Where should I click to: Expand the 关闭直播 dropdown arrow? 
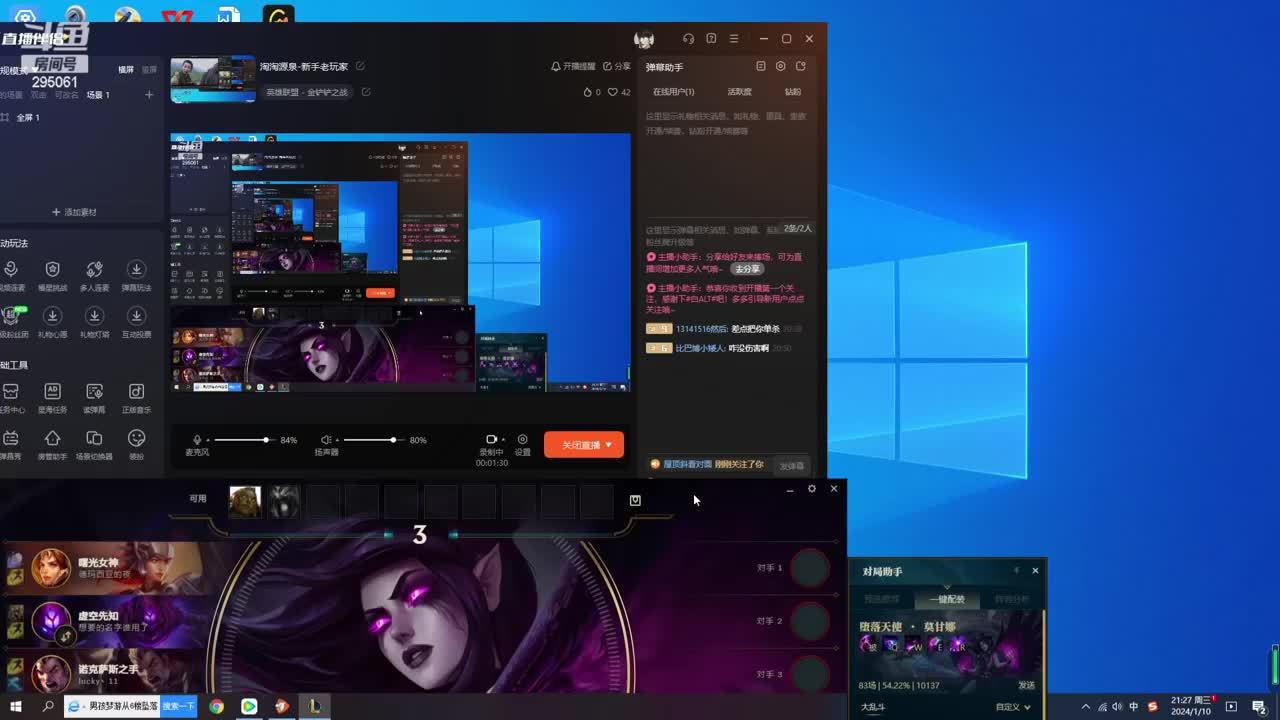(x=608, y=445)
